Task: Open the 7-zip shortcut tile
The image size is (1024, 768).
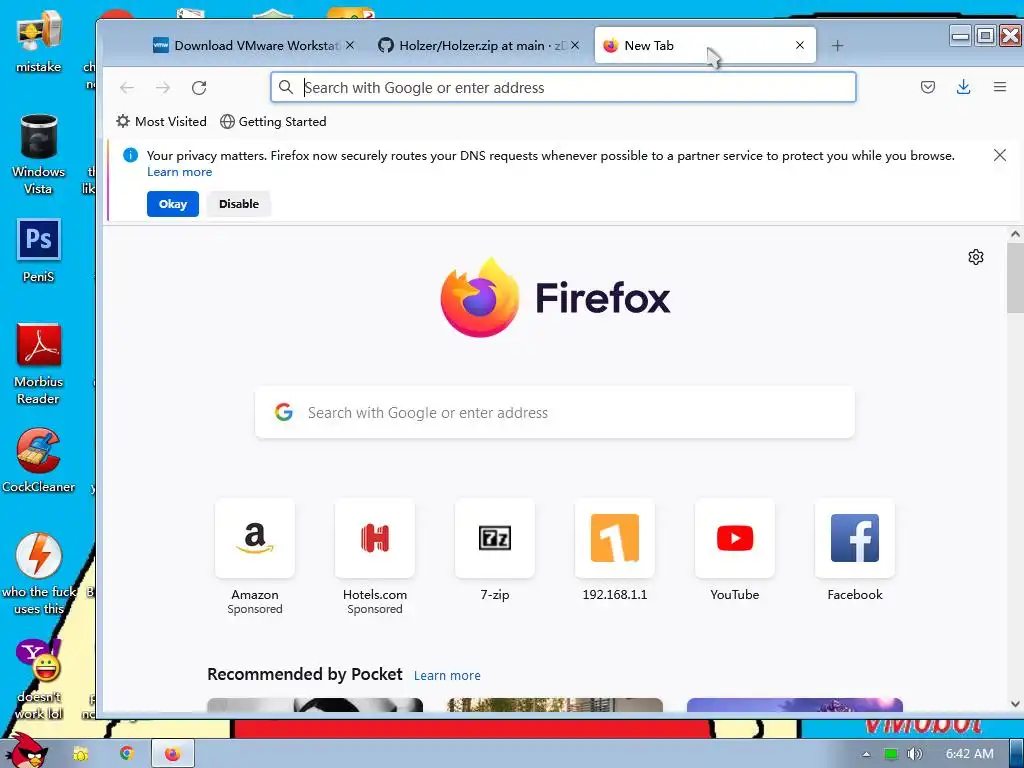Action: point(495,538)
